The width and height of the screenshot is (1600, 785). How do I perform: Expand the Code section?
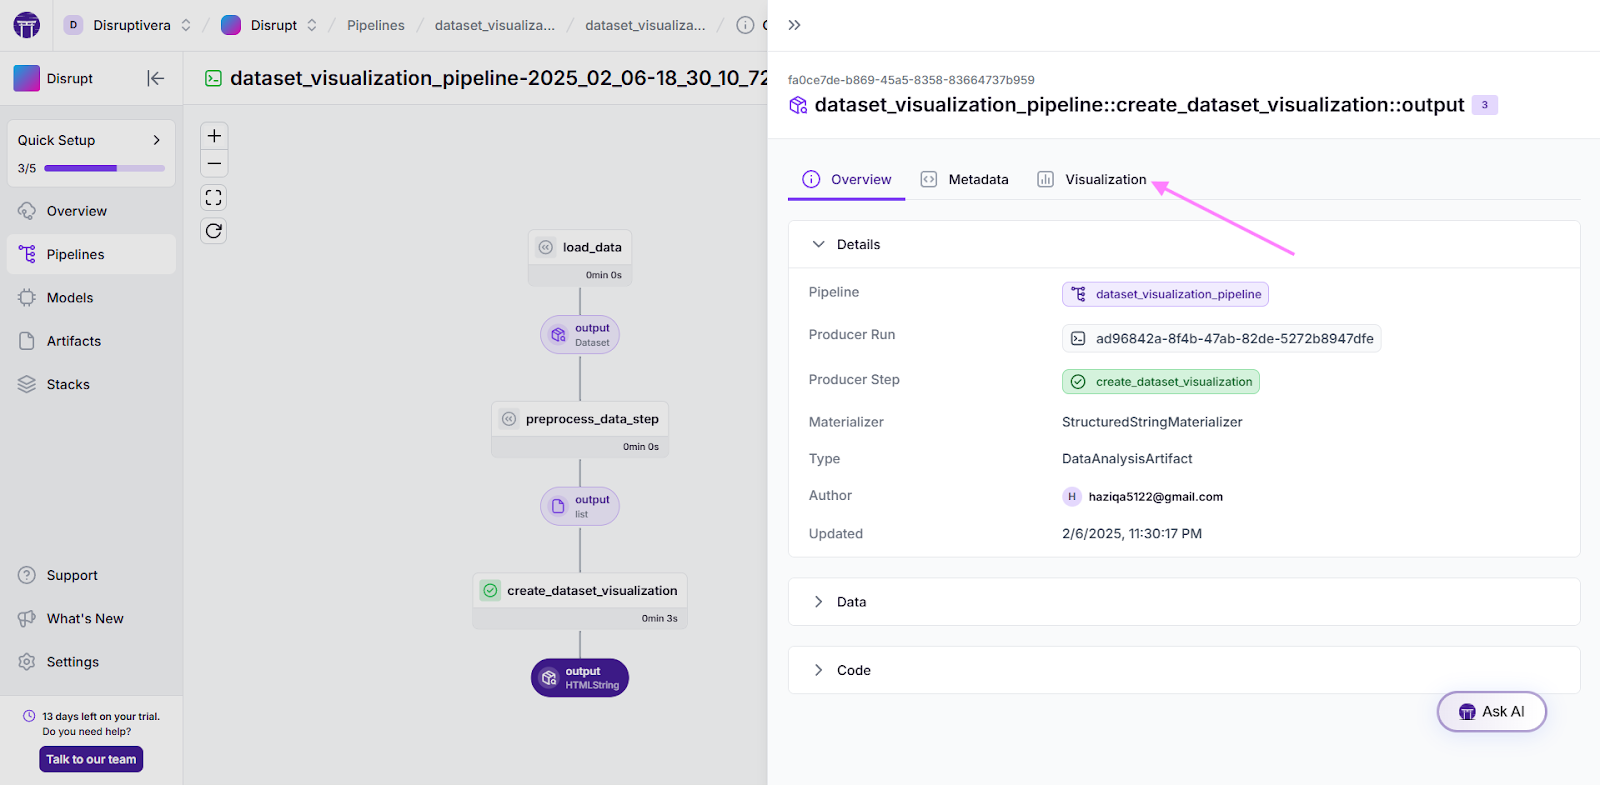click(x=818, y=670)
